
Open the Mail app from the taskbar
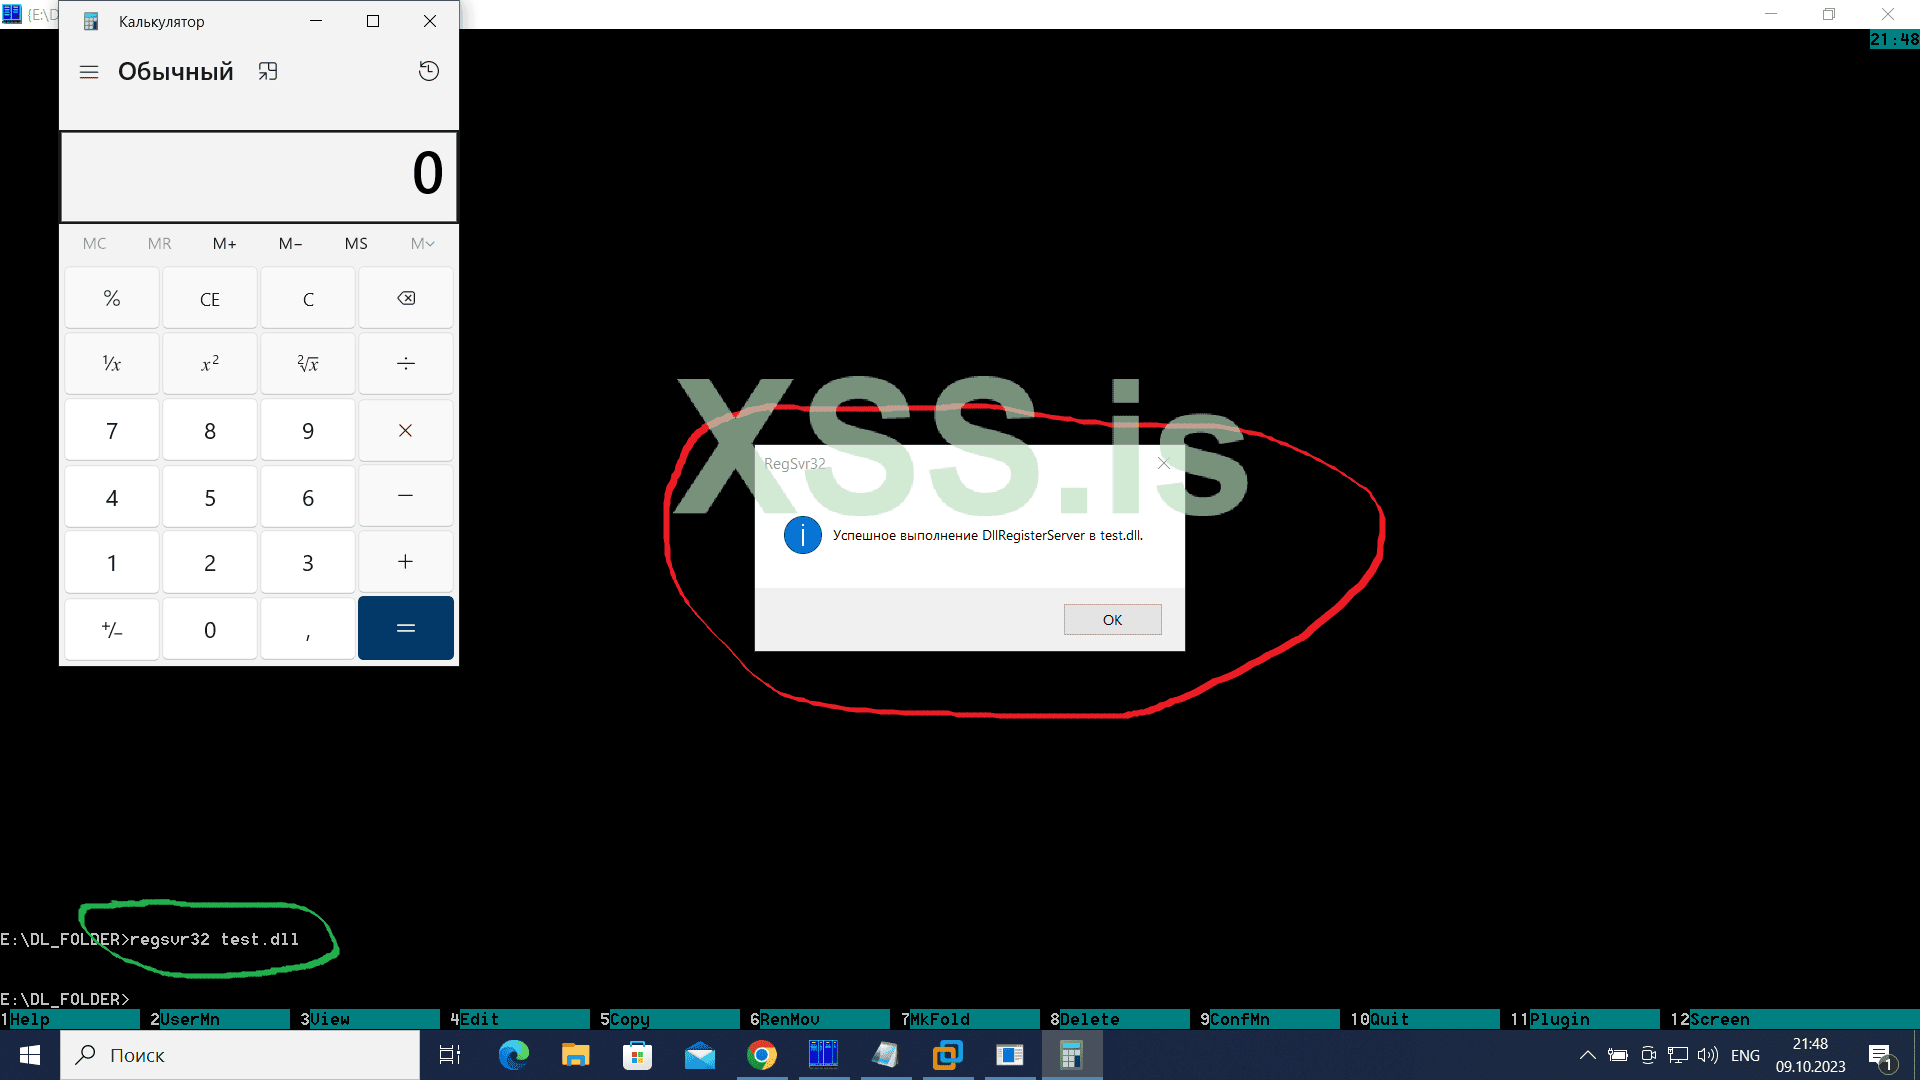click(x=700, y=1055)
